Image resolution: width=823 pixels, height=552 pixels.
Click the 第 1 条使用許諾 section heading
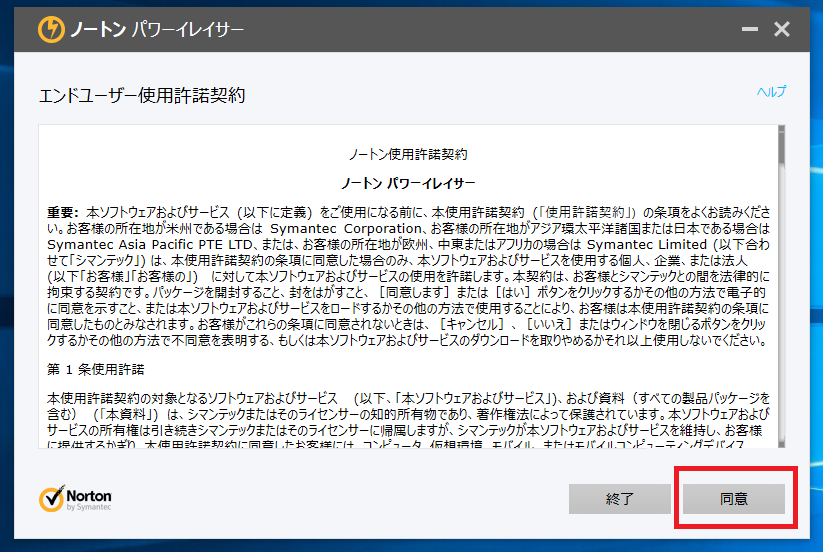click(96, 369)
